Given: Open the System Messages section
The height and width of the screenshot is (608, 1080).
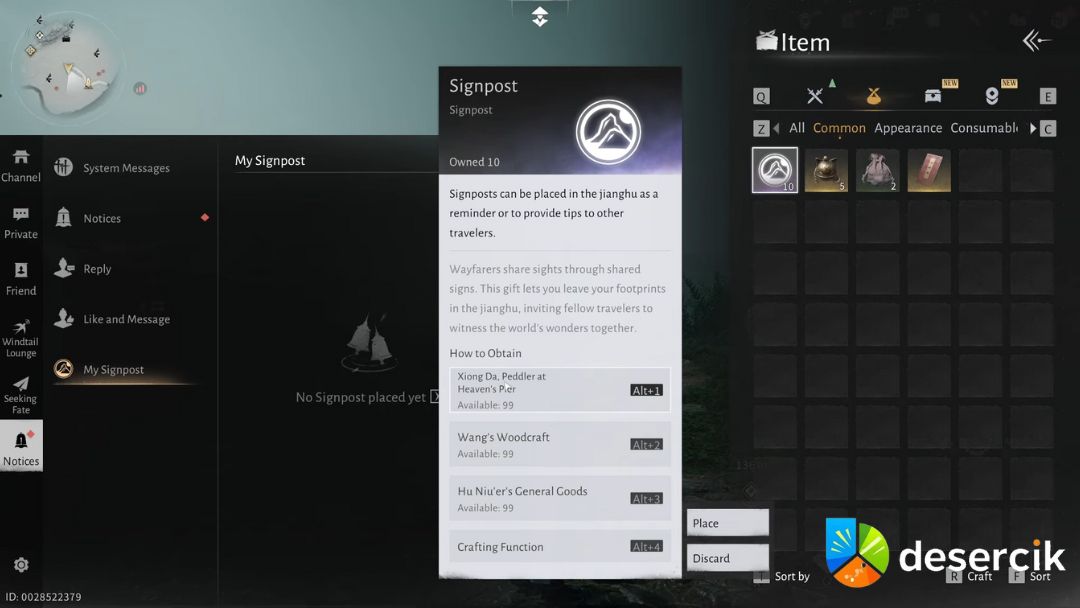Looking at the screenshot, I should (x=126, y=168).
